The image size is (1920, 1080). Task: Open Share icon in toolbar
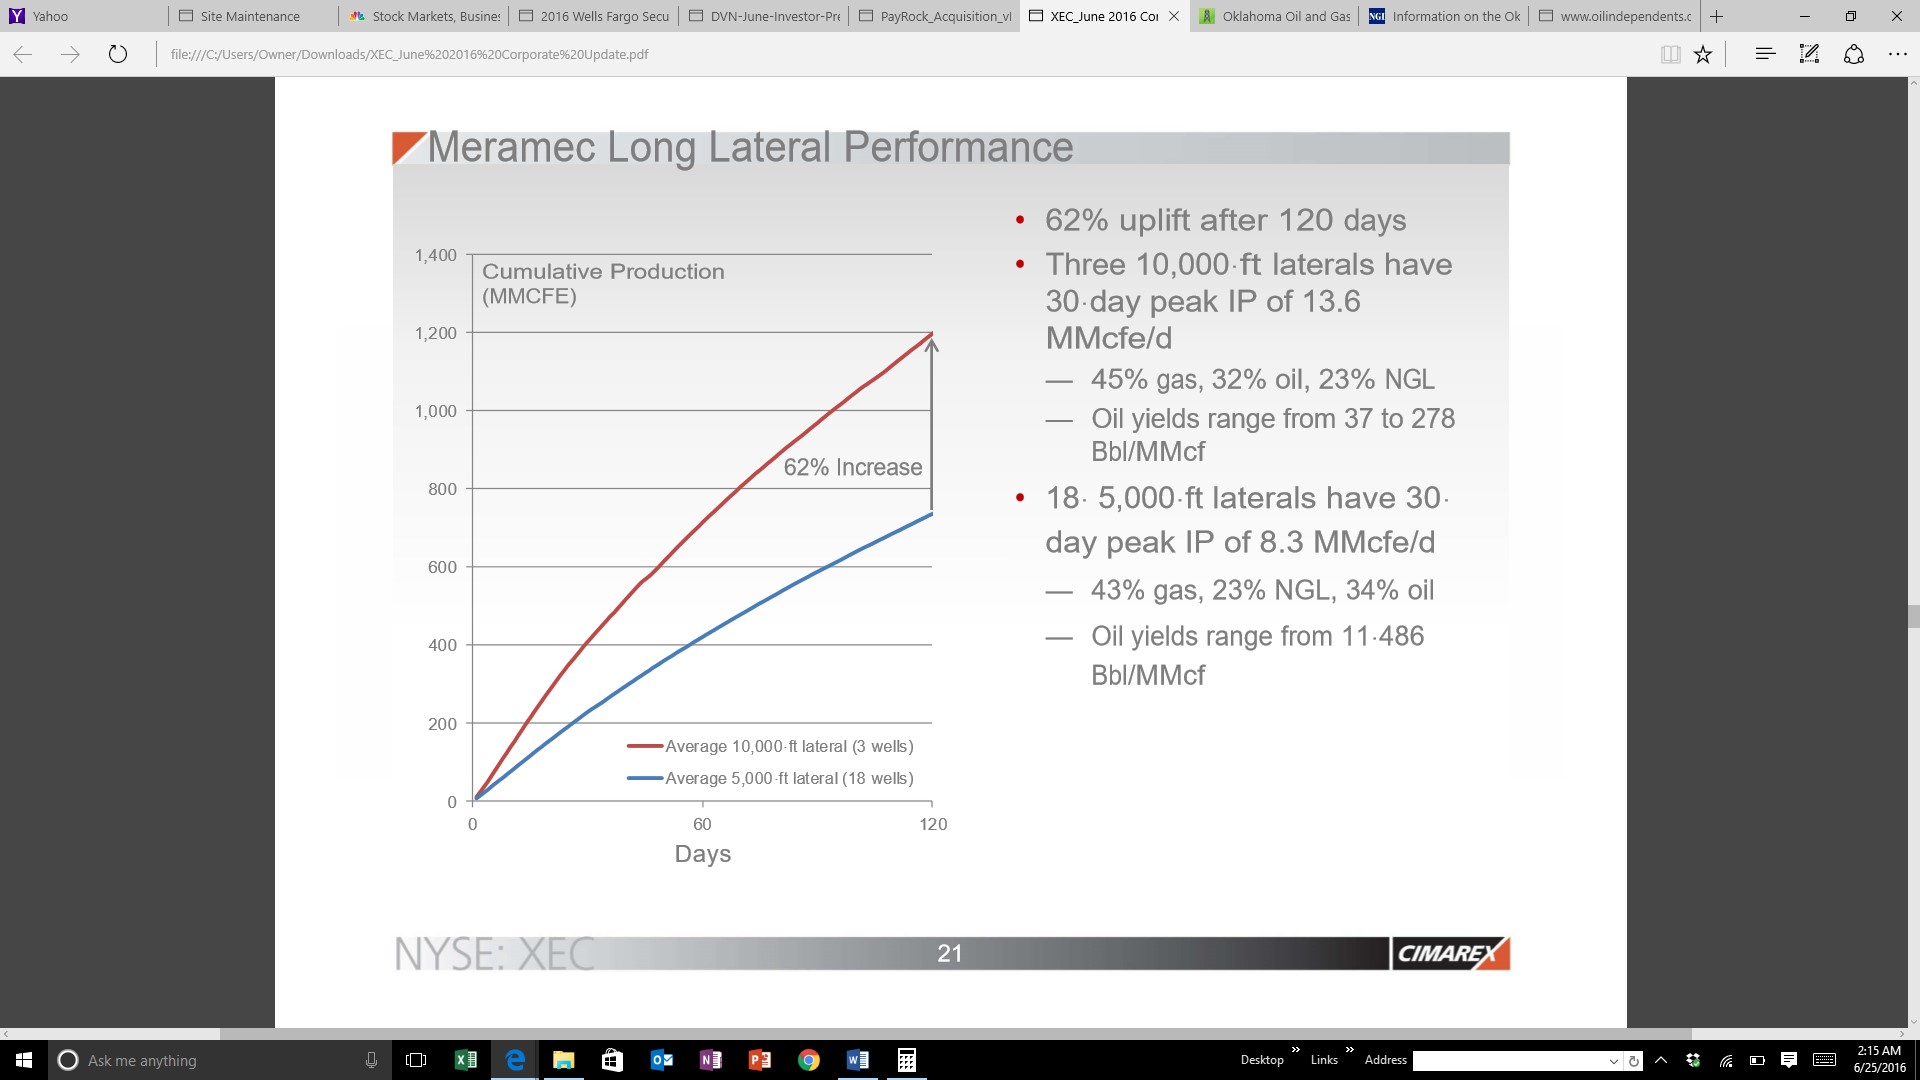tap(1853, 54)
